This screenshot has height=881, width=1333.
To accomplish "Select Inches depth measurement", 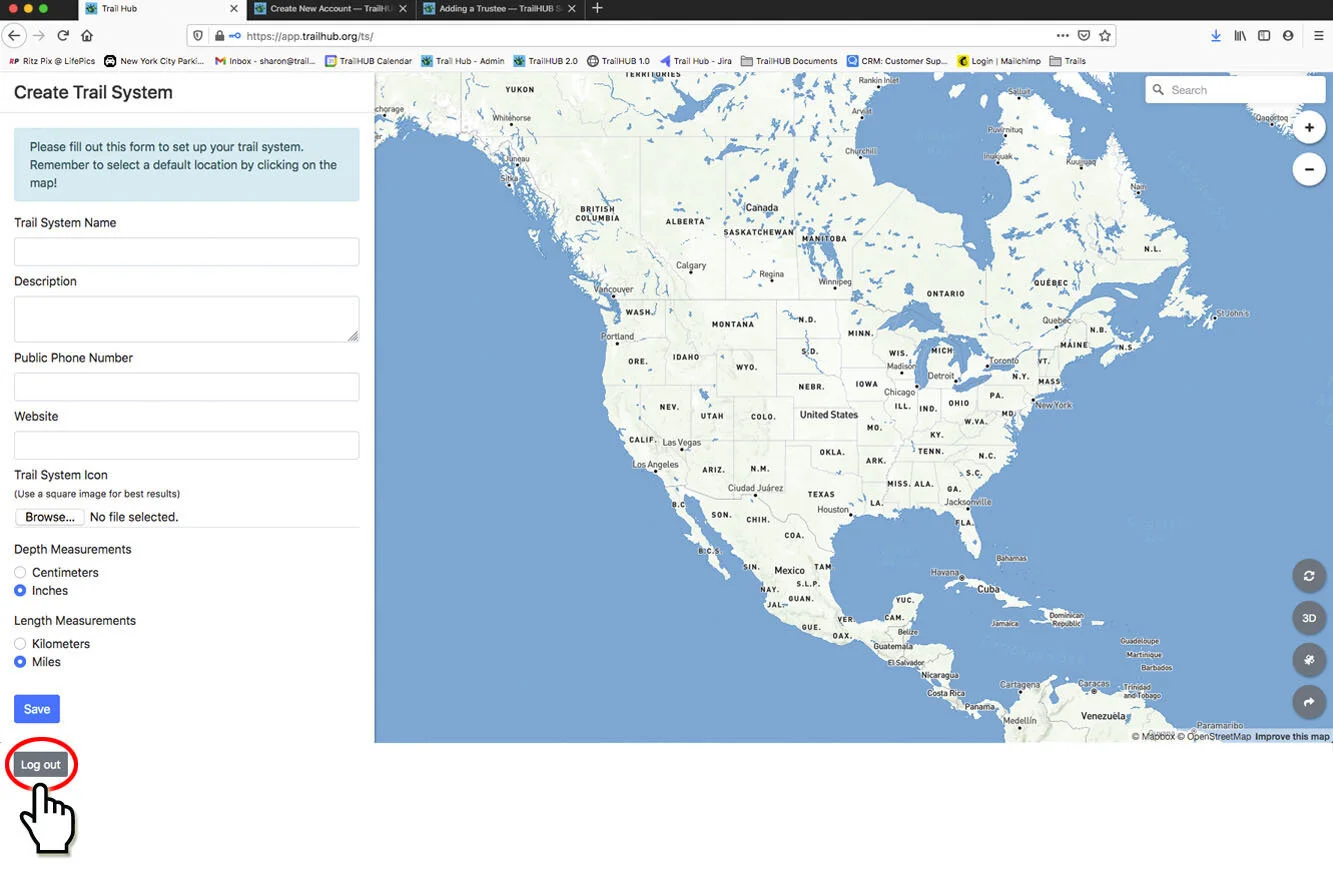I will [20, 590].
